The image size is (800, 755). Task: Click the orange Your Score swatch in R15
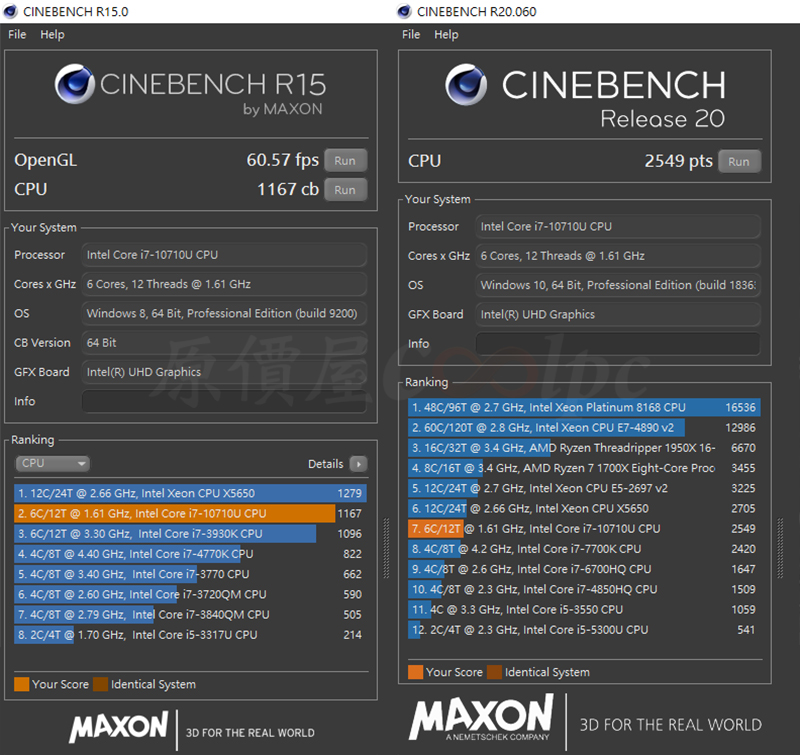[x=21, y=684]
